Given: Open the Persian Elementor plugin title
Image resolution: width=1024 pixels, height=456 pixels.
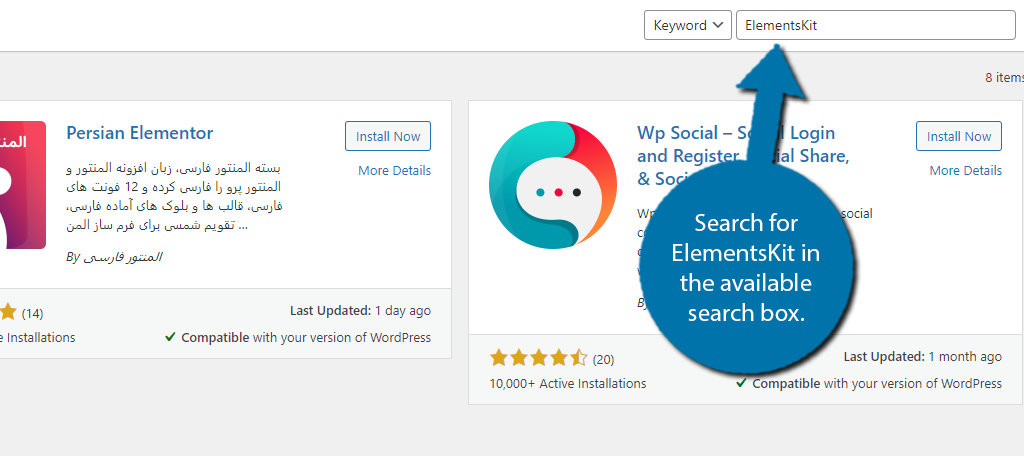Looking at the screenshot, I should (x=140, y=133).
